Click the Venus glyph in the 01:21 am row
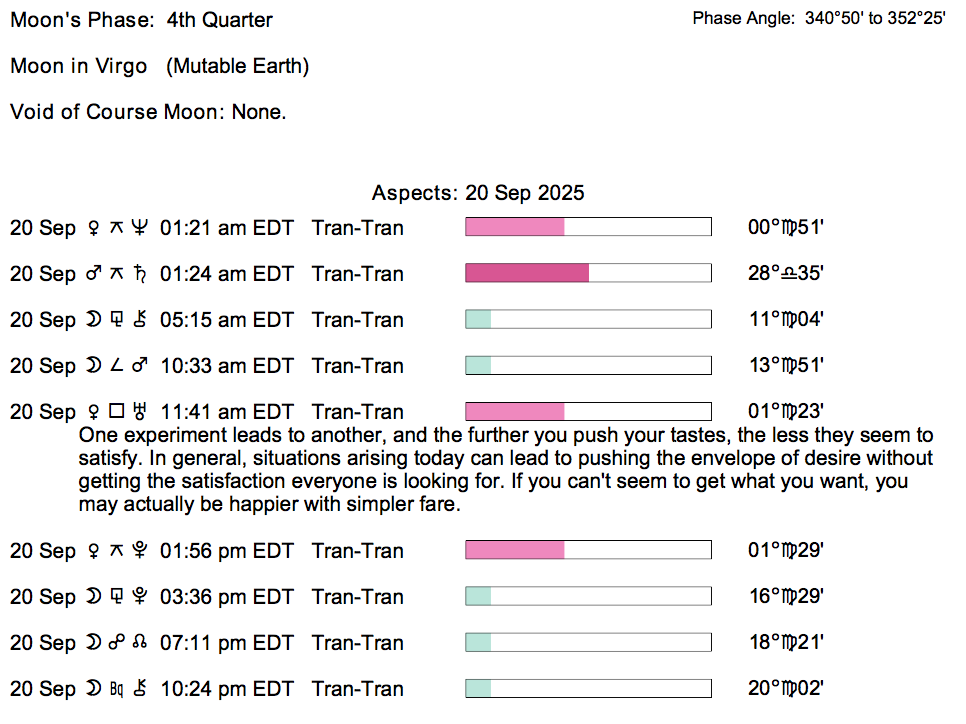Screen dimensions: 966x724 (94, 228)
